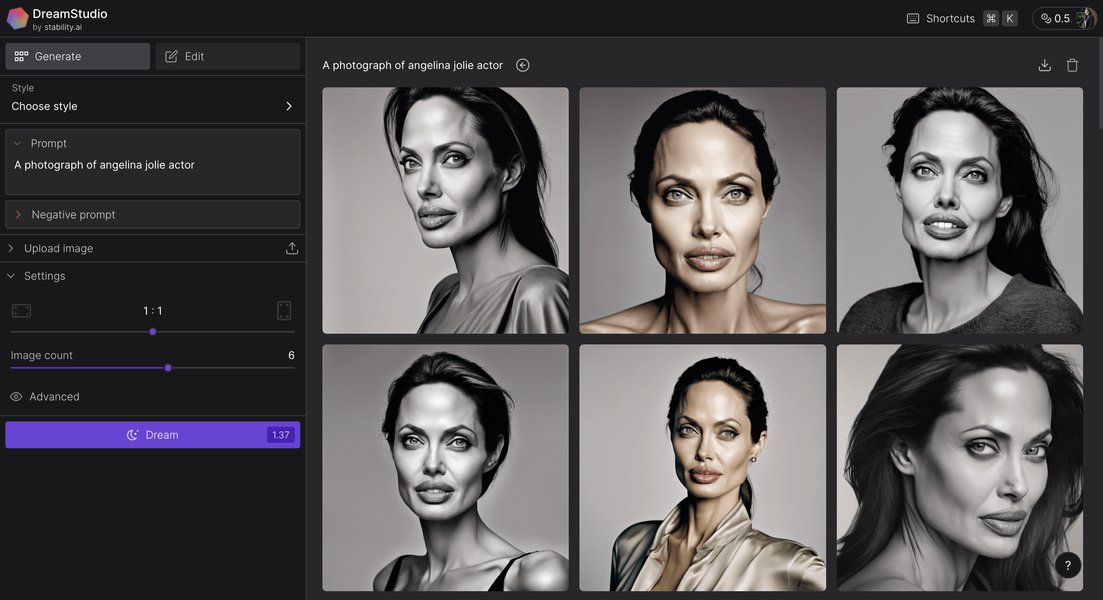1103x600 pixels.
Task: Click the DreamStudio logo icon
Action: pyautogui.click(x=17, y=18)
